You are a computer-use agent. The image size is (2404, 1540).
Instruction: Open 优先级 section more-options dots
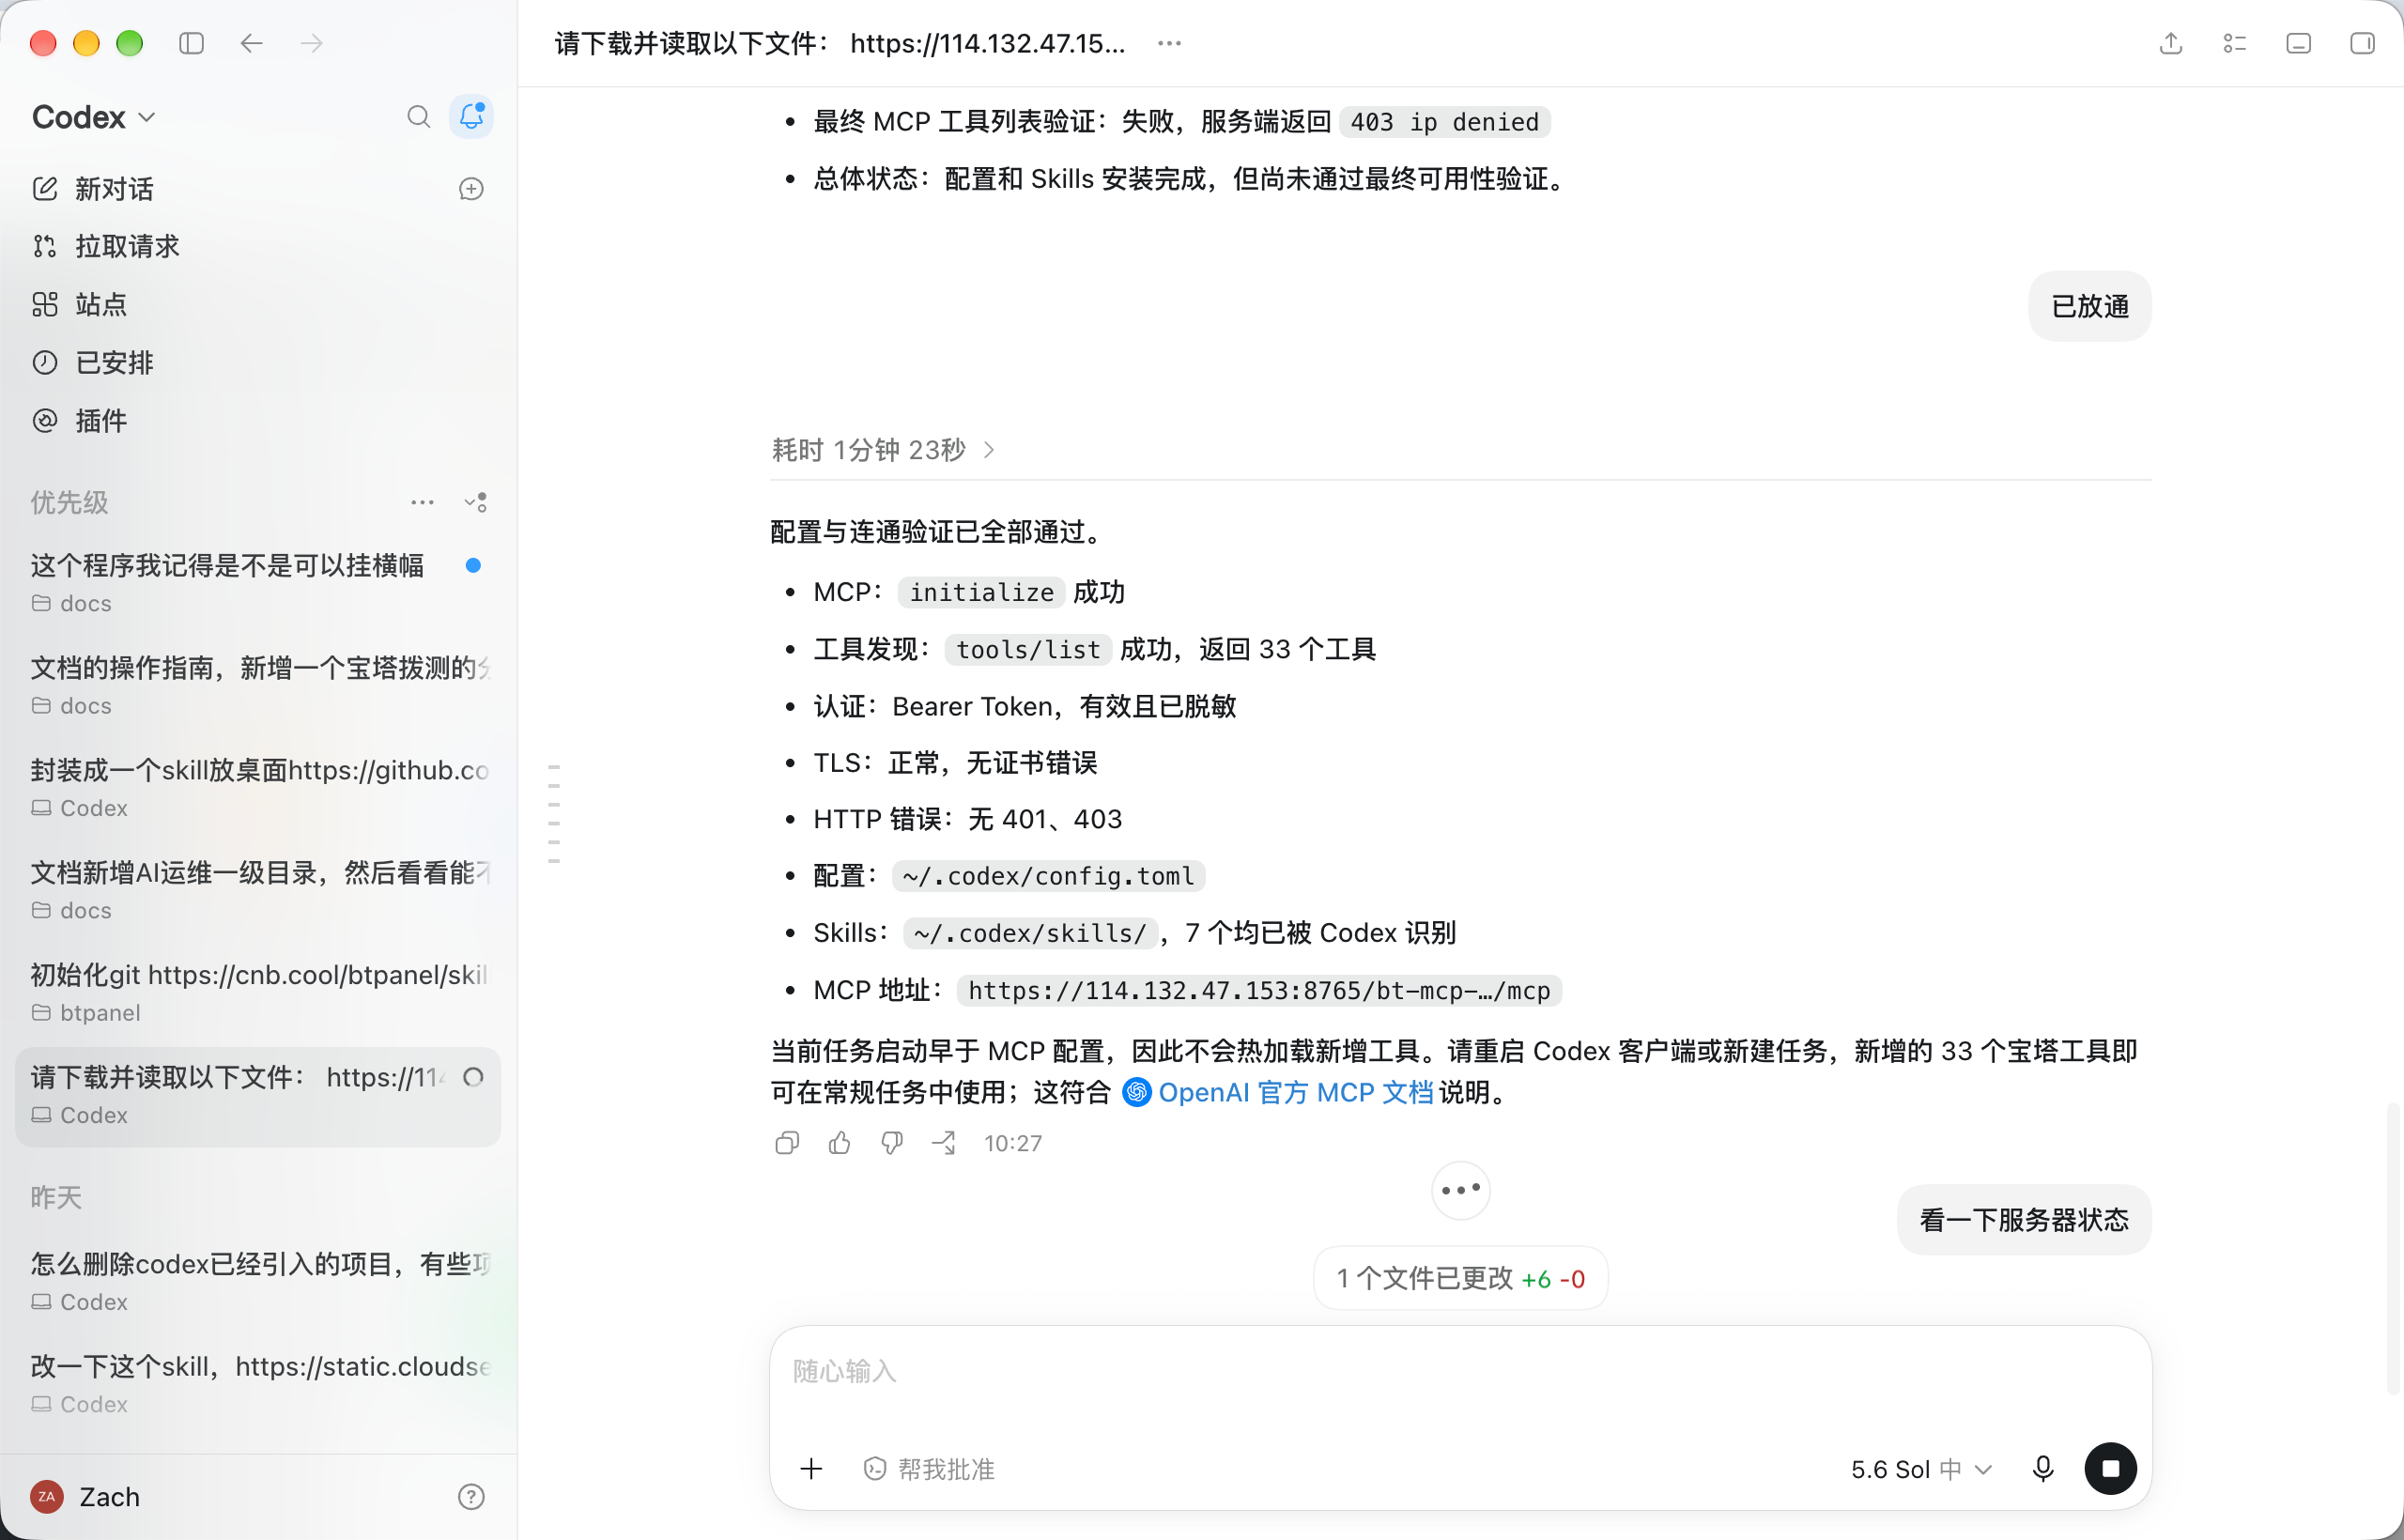[423, 502]
